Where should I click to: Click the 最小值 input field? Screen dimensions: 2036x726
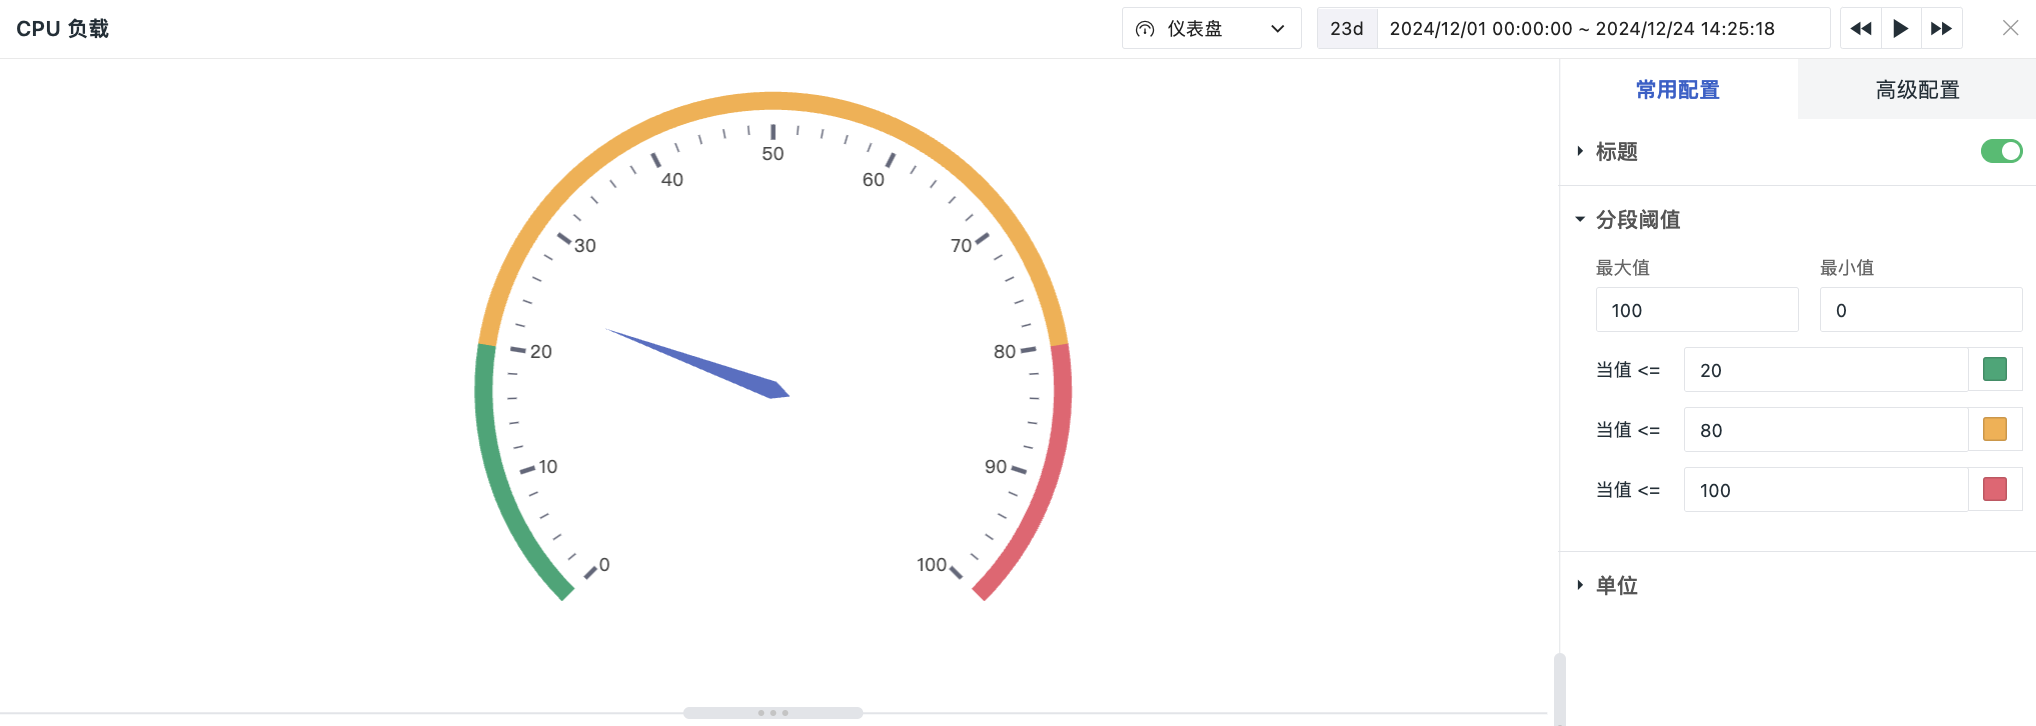click(1920, 311)
